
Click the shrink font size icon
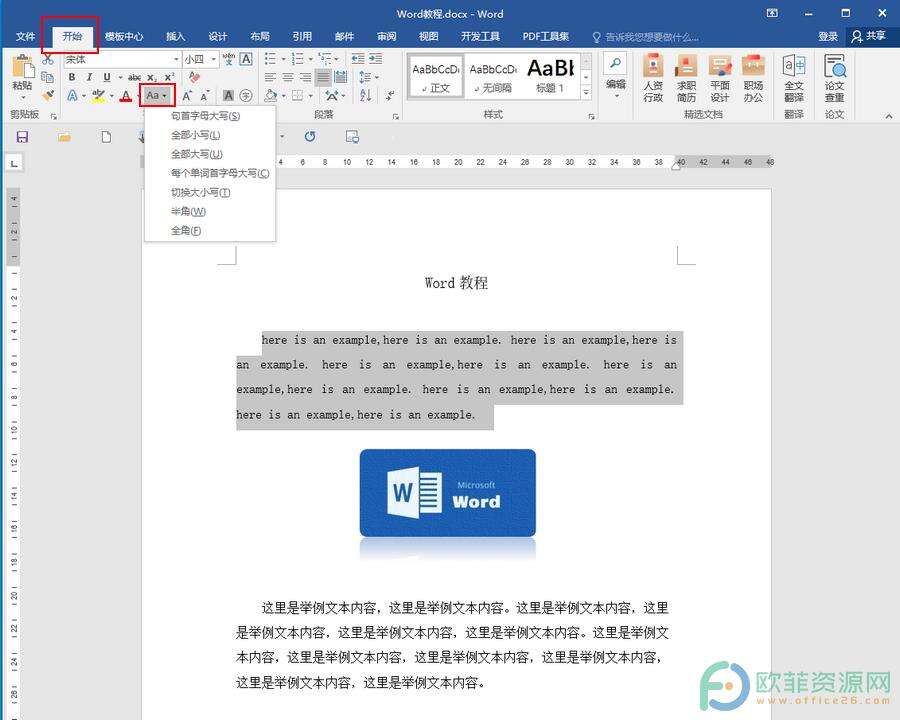[204, 96]
